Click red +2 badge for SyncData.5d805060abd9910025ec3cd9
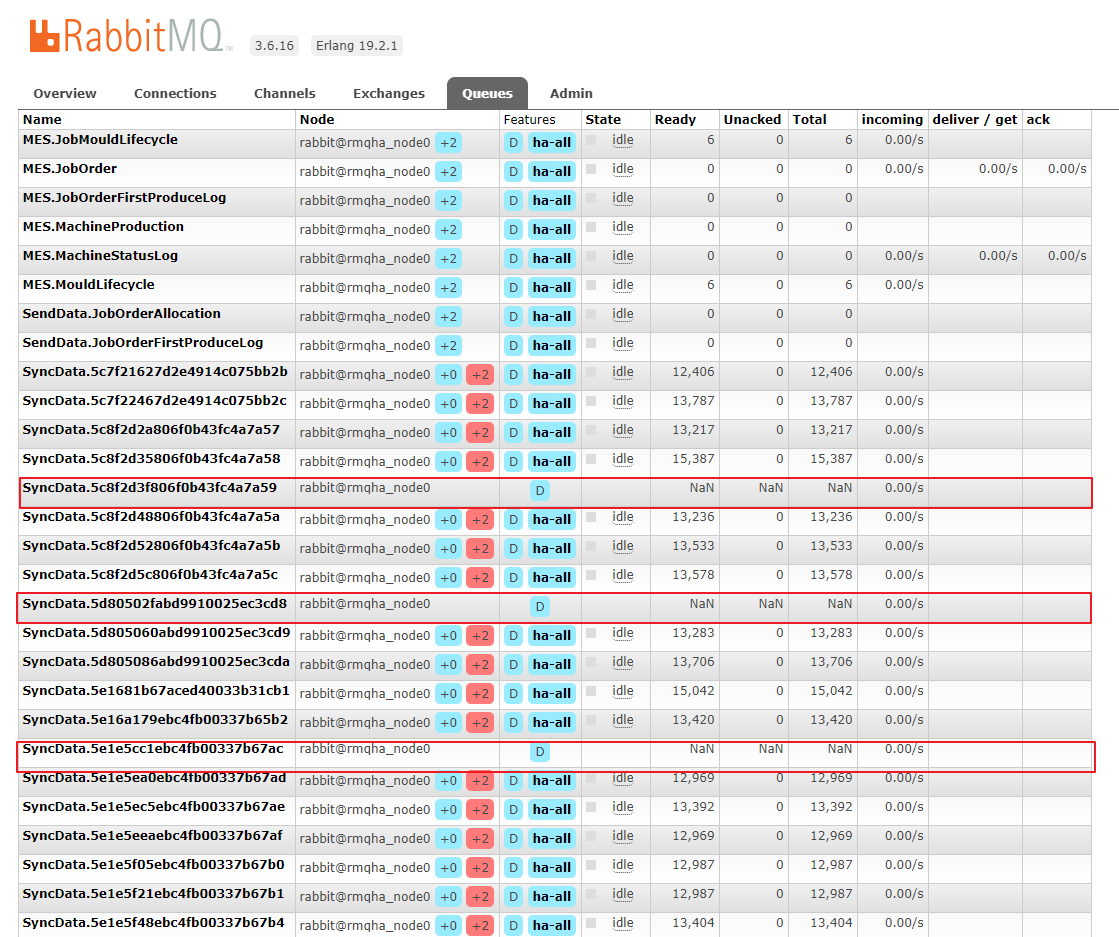This screenshot has width=1119, height=937. click(480, 636)
